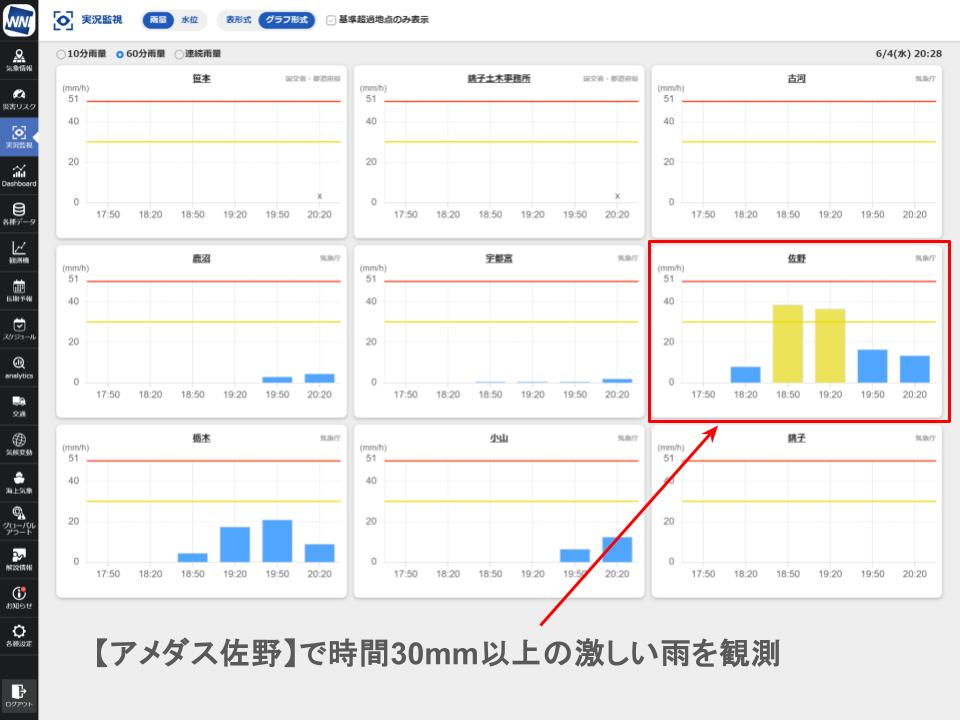Open the 気象情報 sidebar icon
Viewport: 960px width, 720px height.
pyautogui.click(x=19, y=59)
